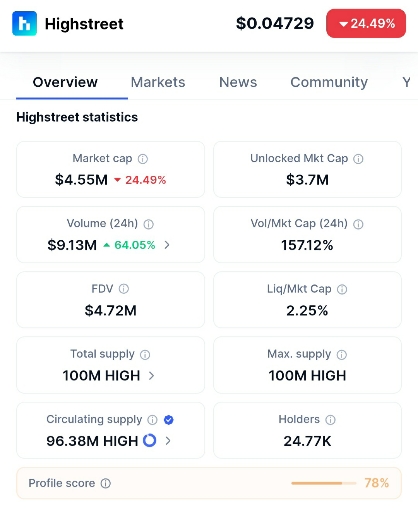Click the Profile score progress bar

tap(324, 483)
